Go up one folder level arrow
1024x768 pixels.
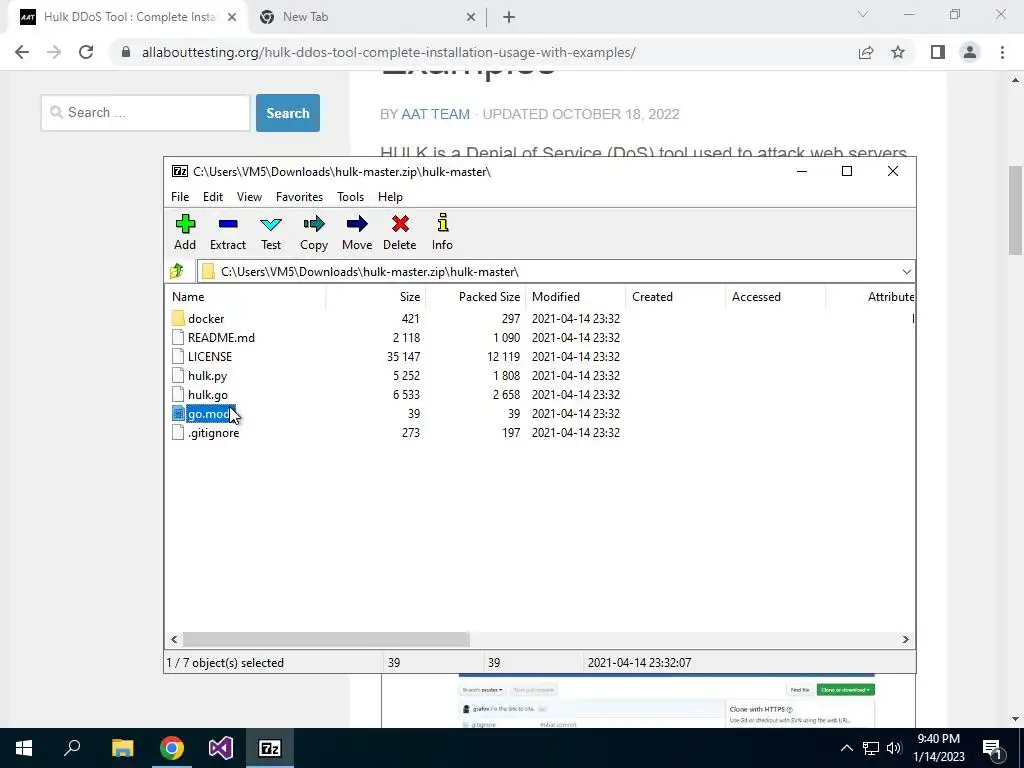pyautogui.click(x=176, y=271)
